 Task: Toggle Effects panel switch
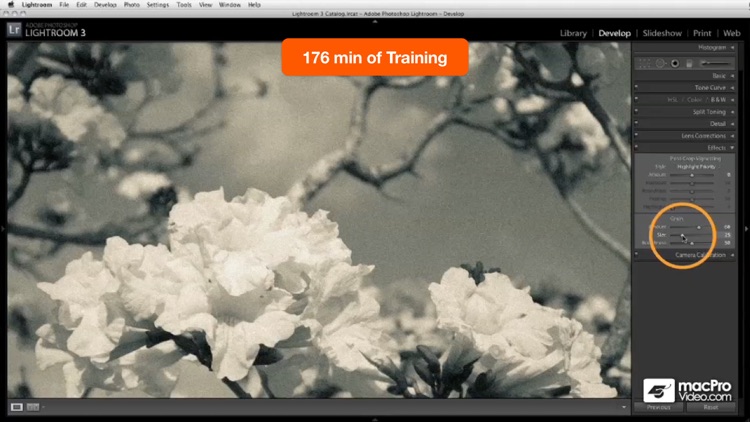636,146
